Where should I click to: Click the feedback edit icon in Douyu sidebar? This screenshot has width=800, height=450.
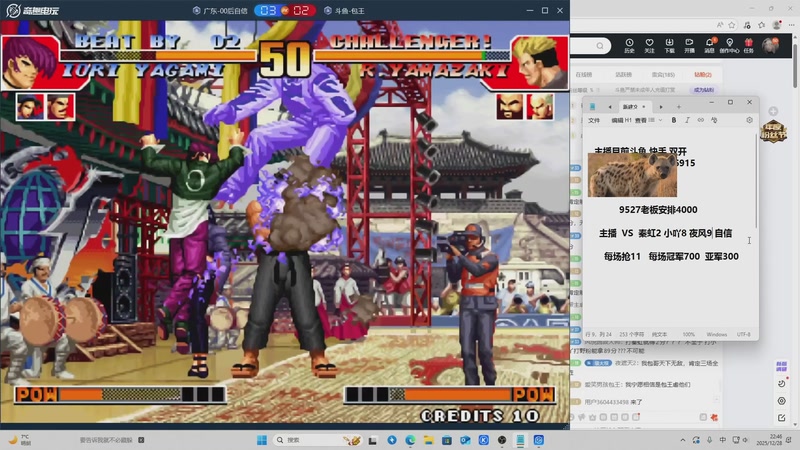coord(782,418)
